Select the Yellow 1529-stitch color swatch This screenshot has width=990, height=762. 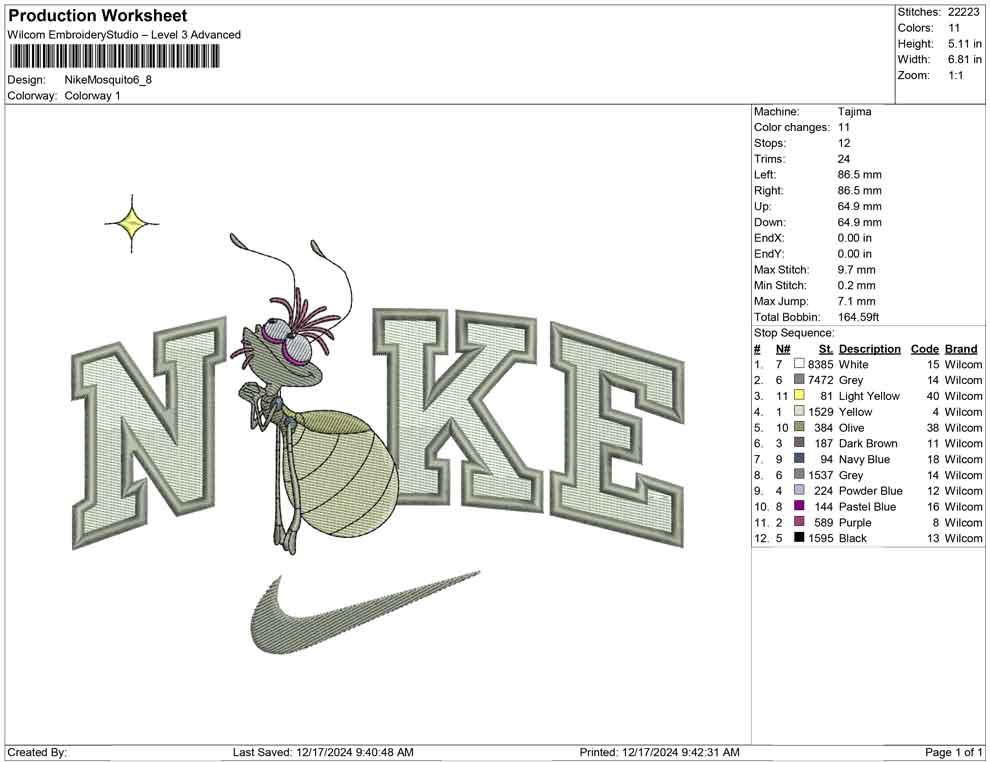(799, 411)
